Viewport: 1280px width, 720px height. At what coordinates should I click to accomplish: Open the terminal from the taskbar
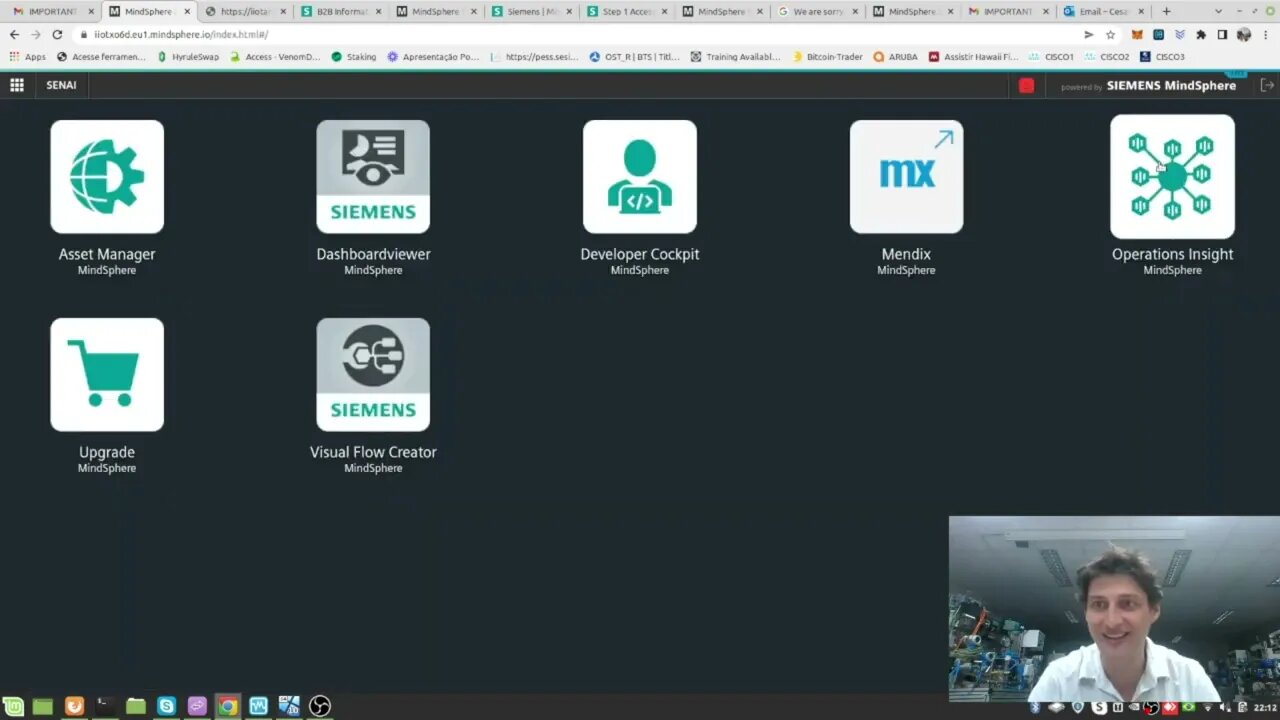[x=104, y=706]
